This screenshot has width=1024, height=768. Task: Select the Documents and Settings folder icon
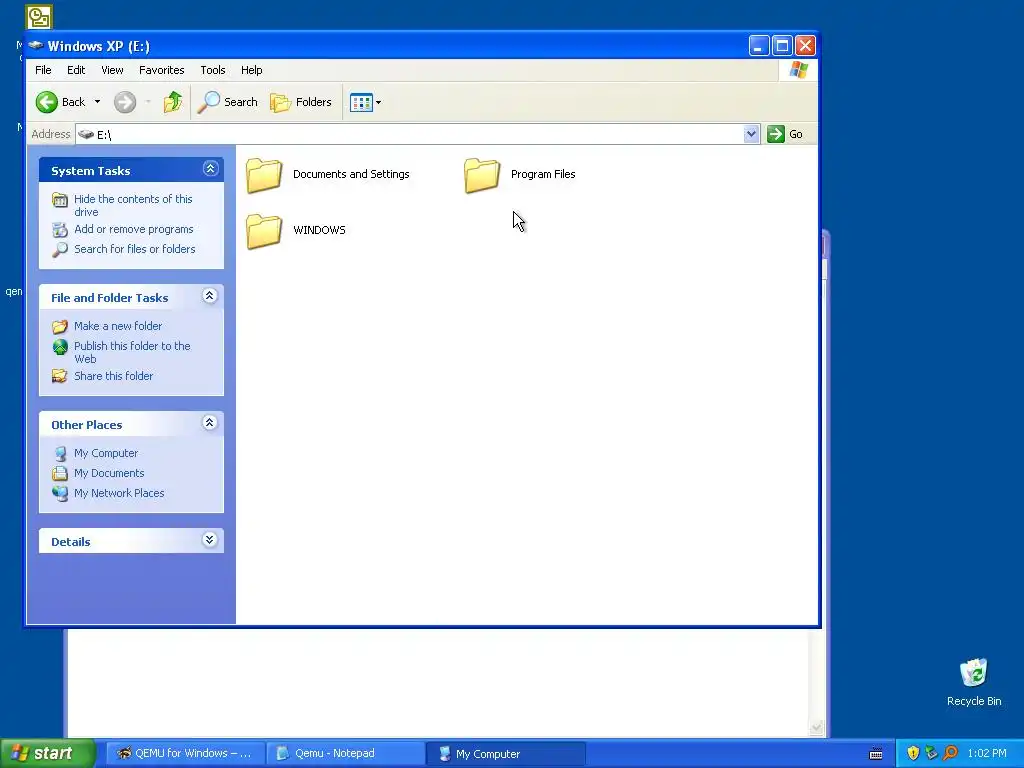pos(264,175)
